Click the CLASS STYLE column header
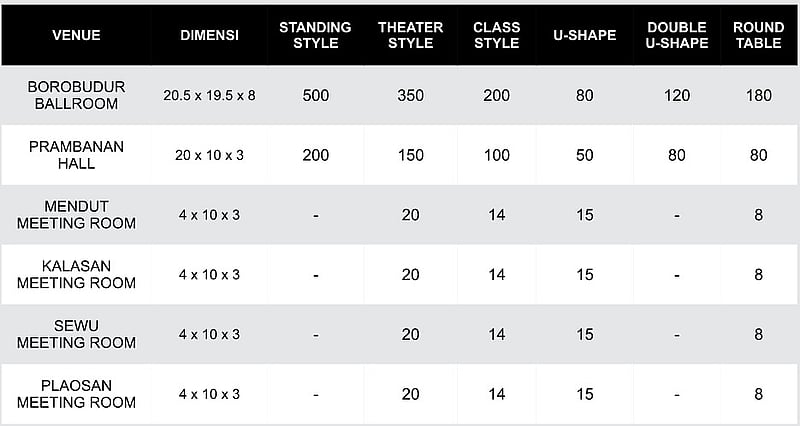Image resolution: width=800 pixels, height=426 pixels. [496, 35]
